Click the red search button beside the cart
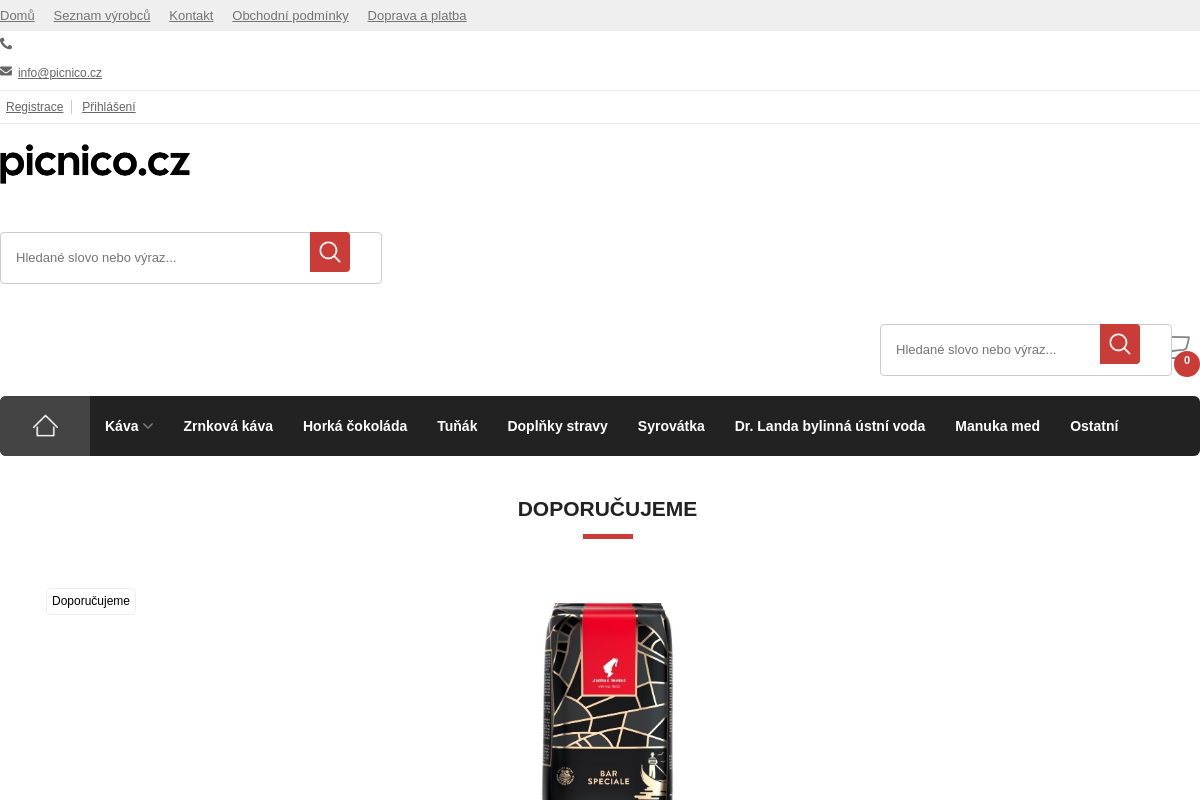1200x800 pixels. pyautogui.click(x=1120, y=344)
